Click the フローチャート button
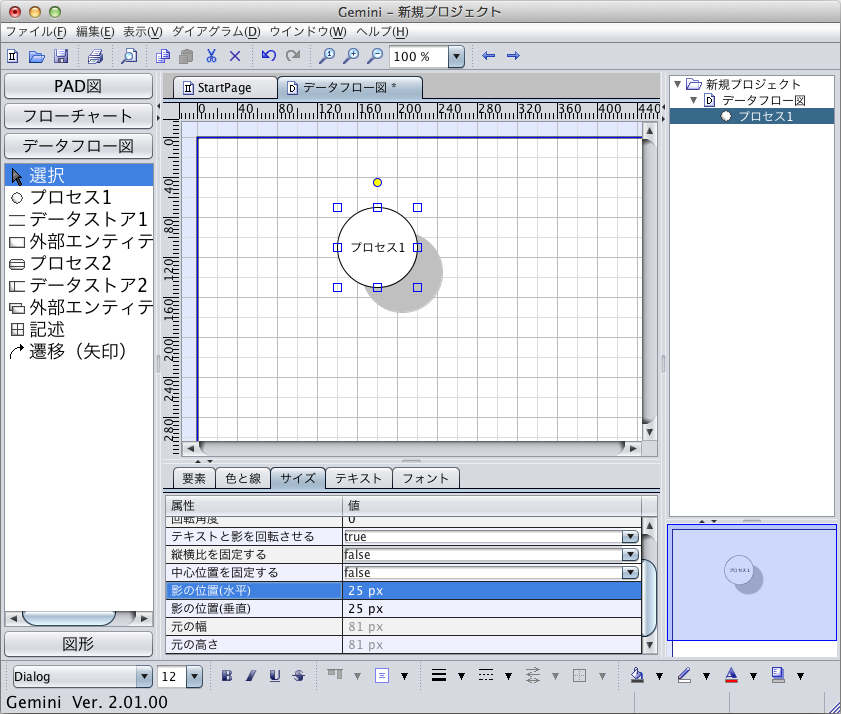Viewport: 841px width, 714px height. tap(78, 116)
